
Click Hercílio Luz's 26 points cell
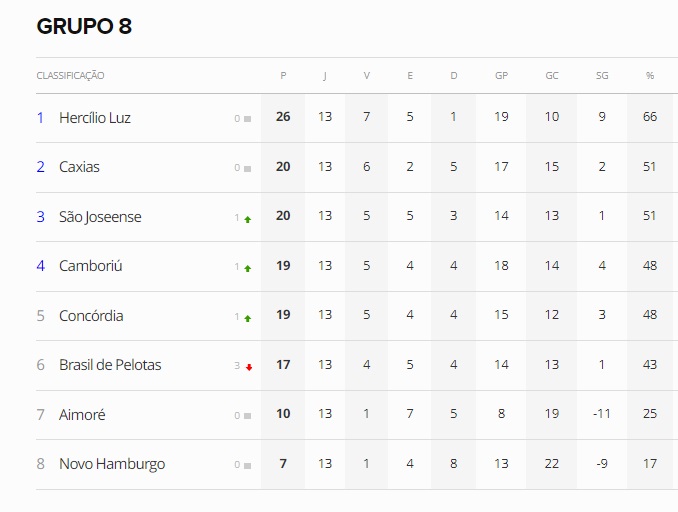tap(283, 117)
